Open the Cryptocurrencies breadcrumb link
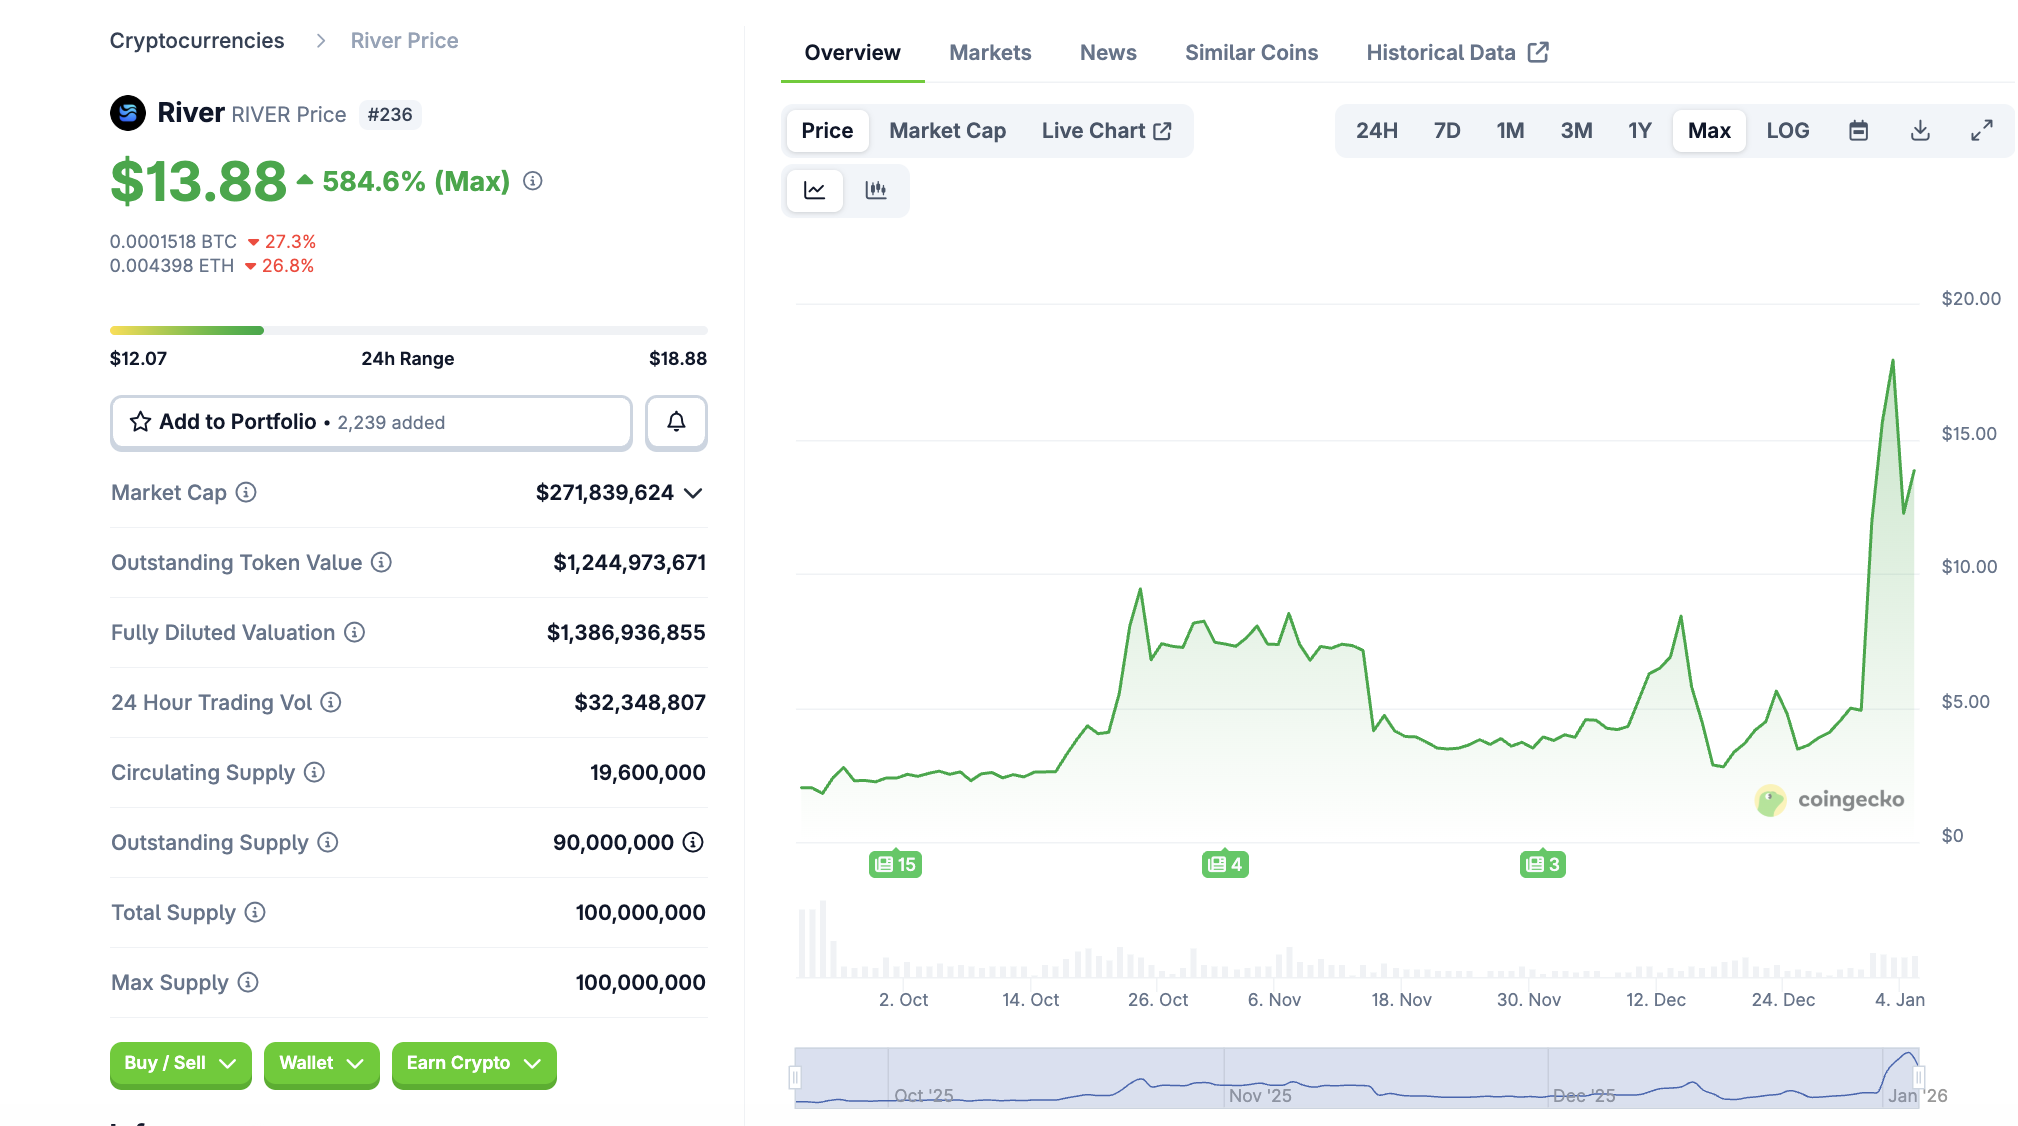This screenshot has width=2018, height=1126. coord(197,41)
